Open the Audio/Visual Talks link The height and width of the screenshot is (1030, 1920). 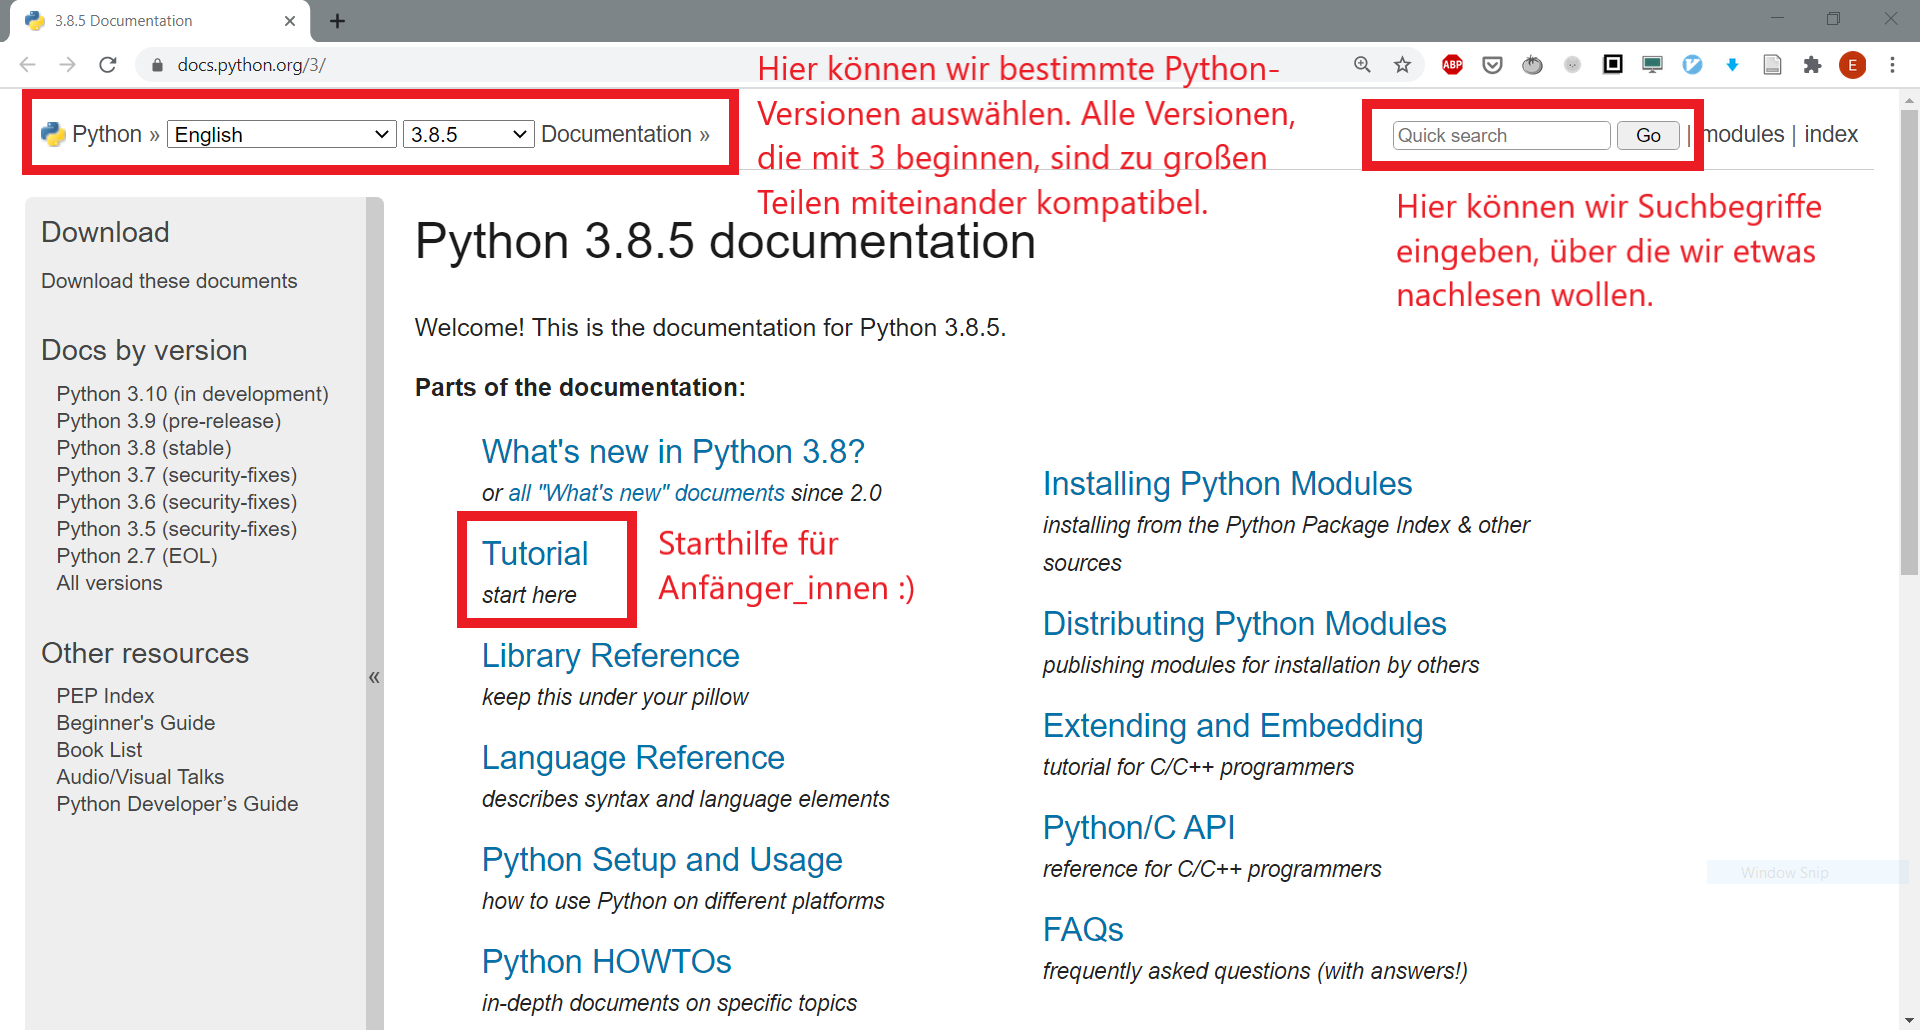tap(140, 777)
